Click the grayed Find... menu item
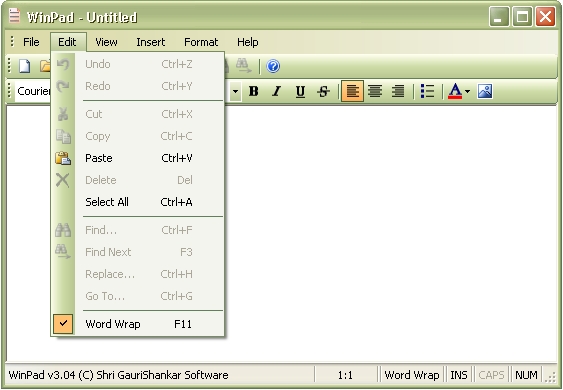 point(138,230)
